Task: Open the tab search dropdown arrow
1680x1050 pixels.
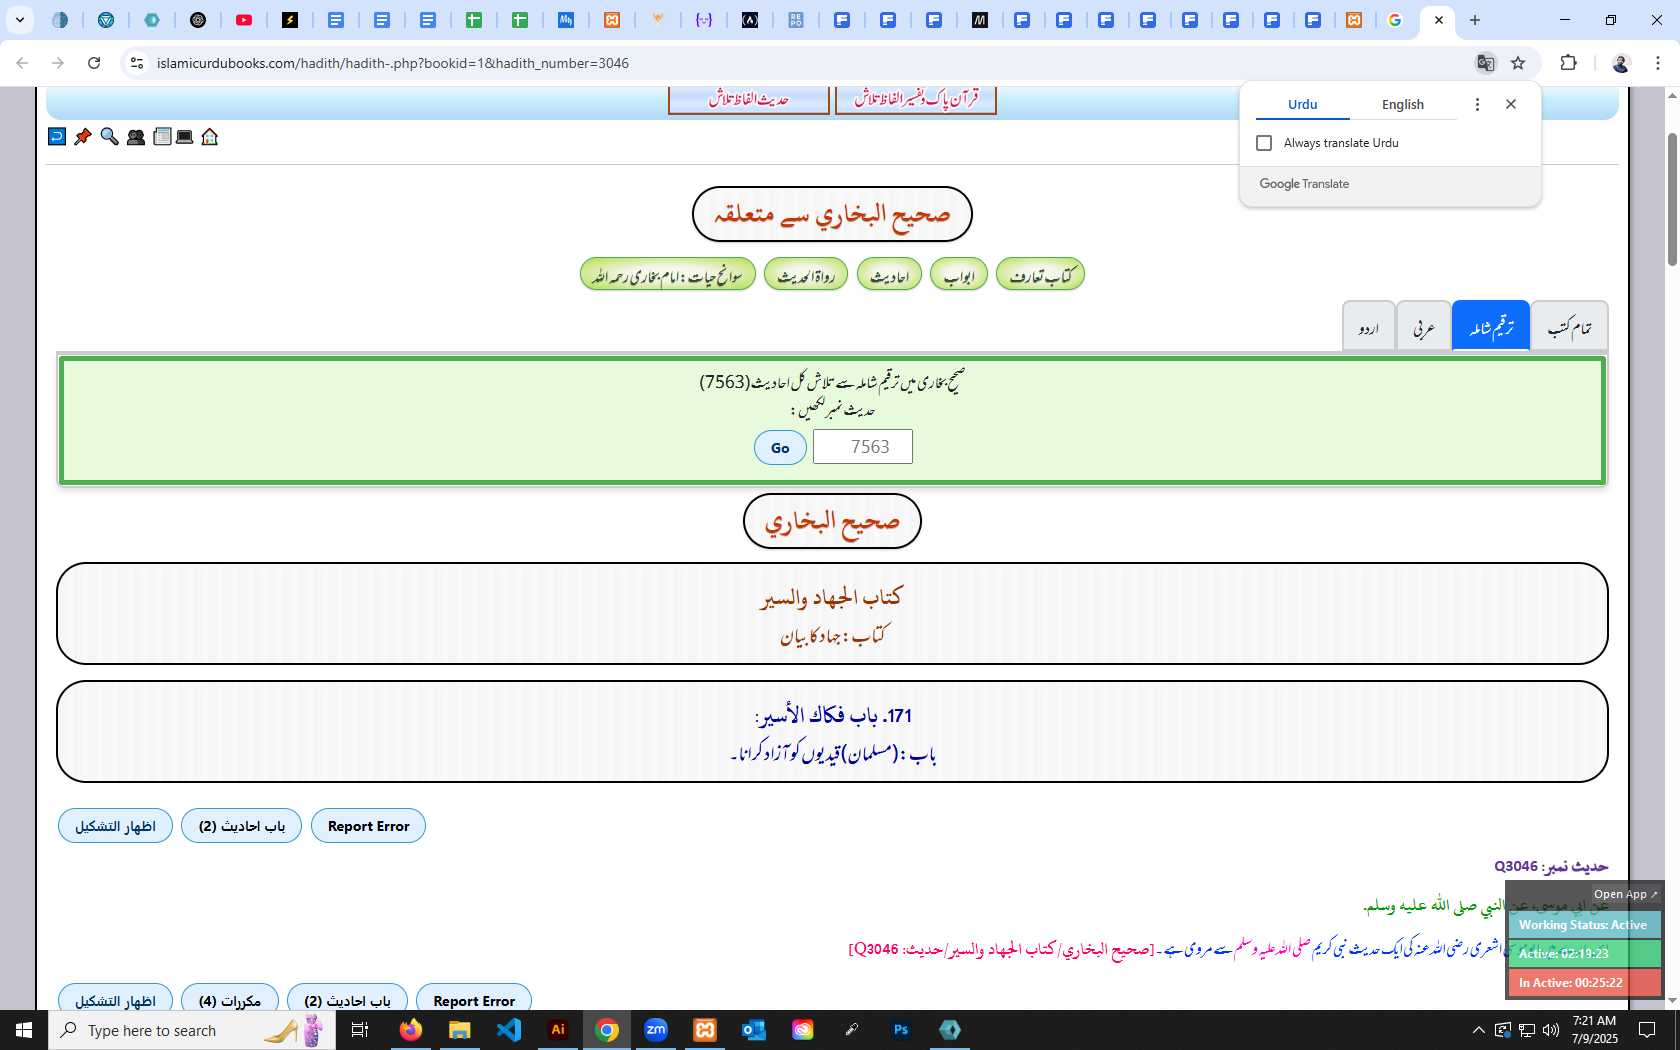Action: 19,20
